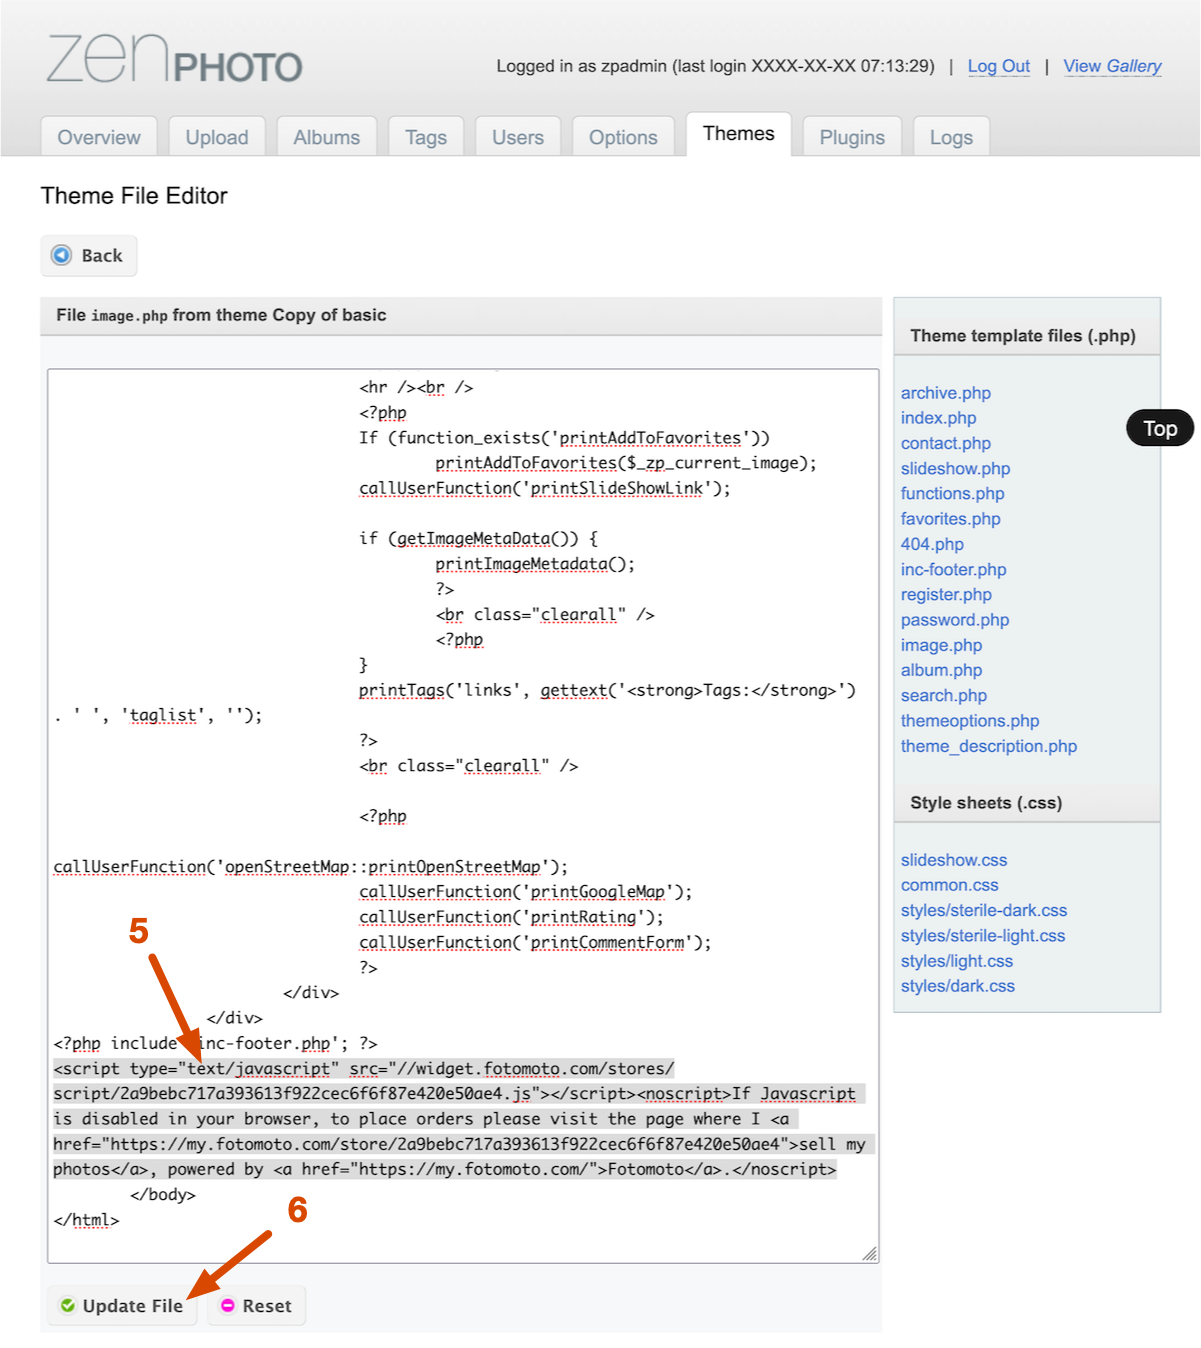
Task: Select the Users tab
Action: click(x=518, y=137)
